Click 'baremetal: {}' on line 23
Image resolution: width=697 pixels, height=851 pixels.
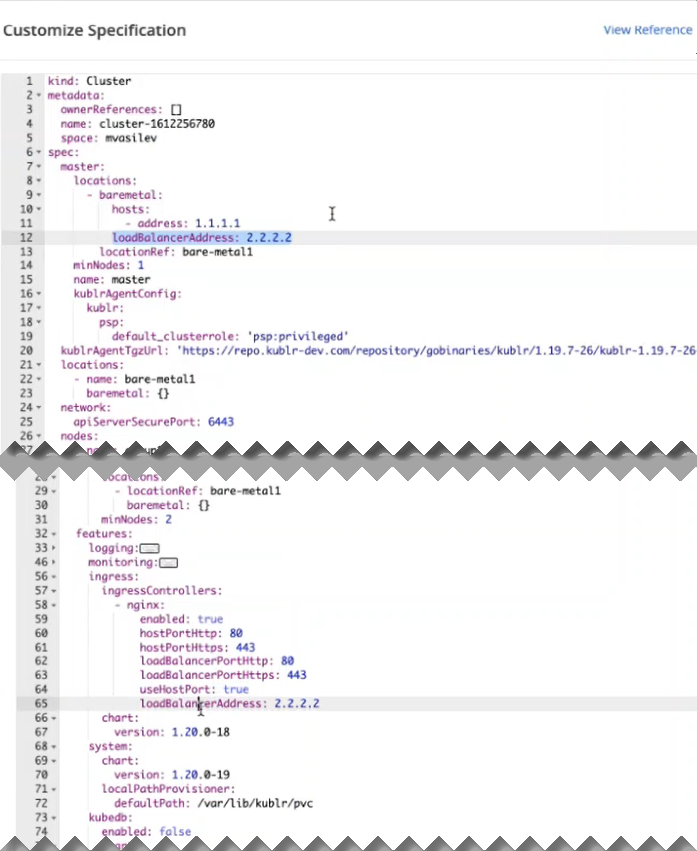[128, 393]
